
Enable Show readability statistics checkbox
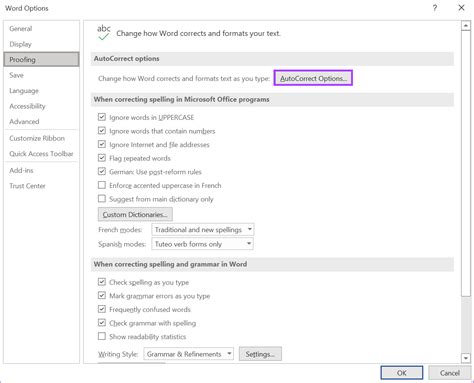click(x=102, y=336)
